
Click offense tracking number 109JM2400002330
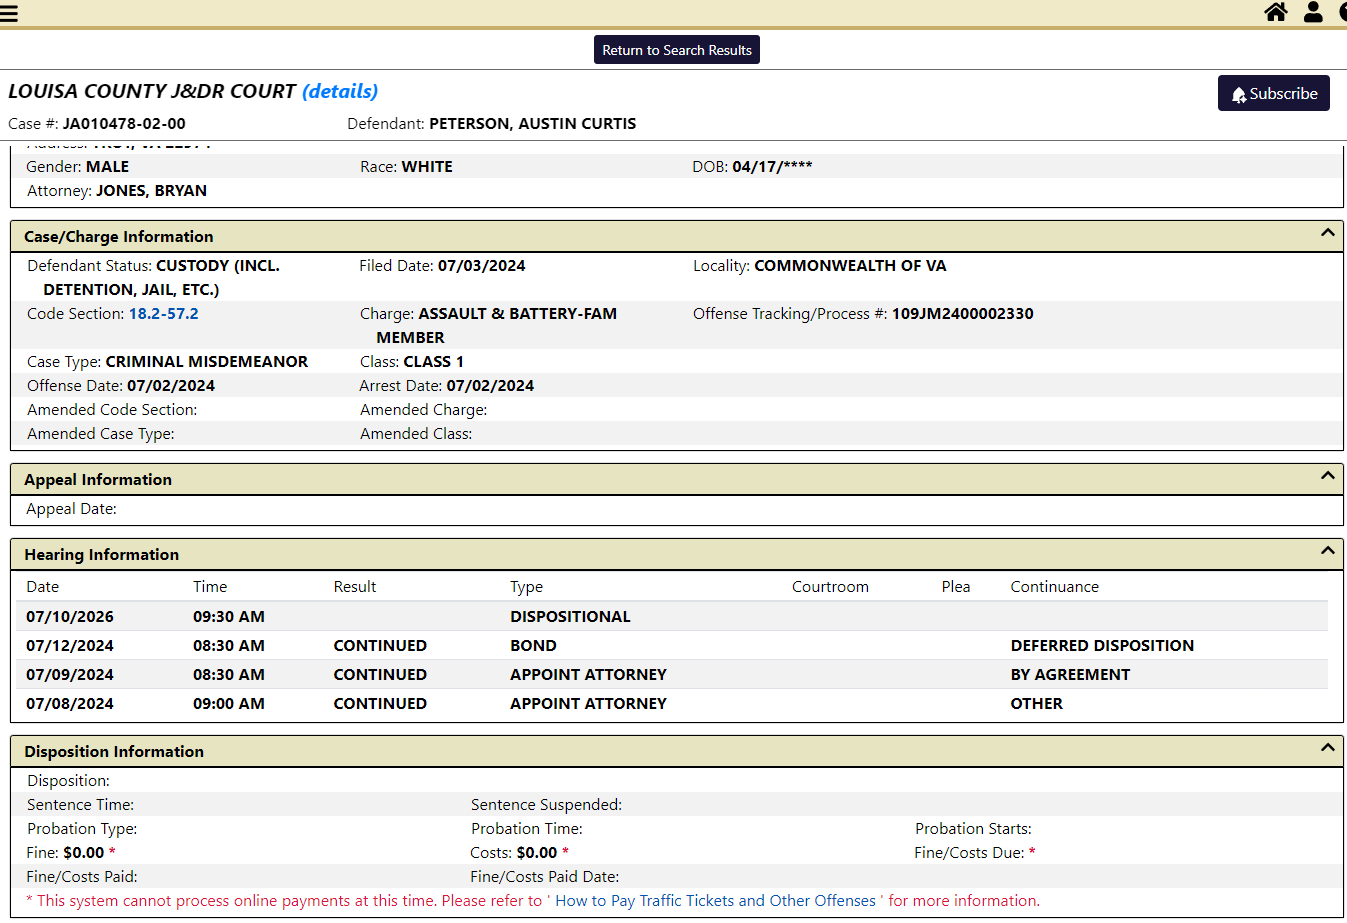[963, 314]
